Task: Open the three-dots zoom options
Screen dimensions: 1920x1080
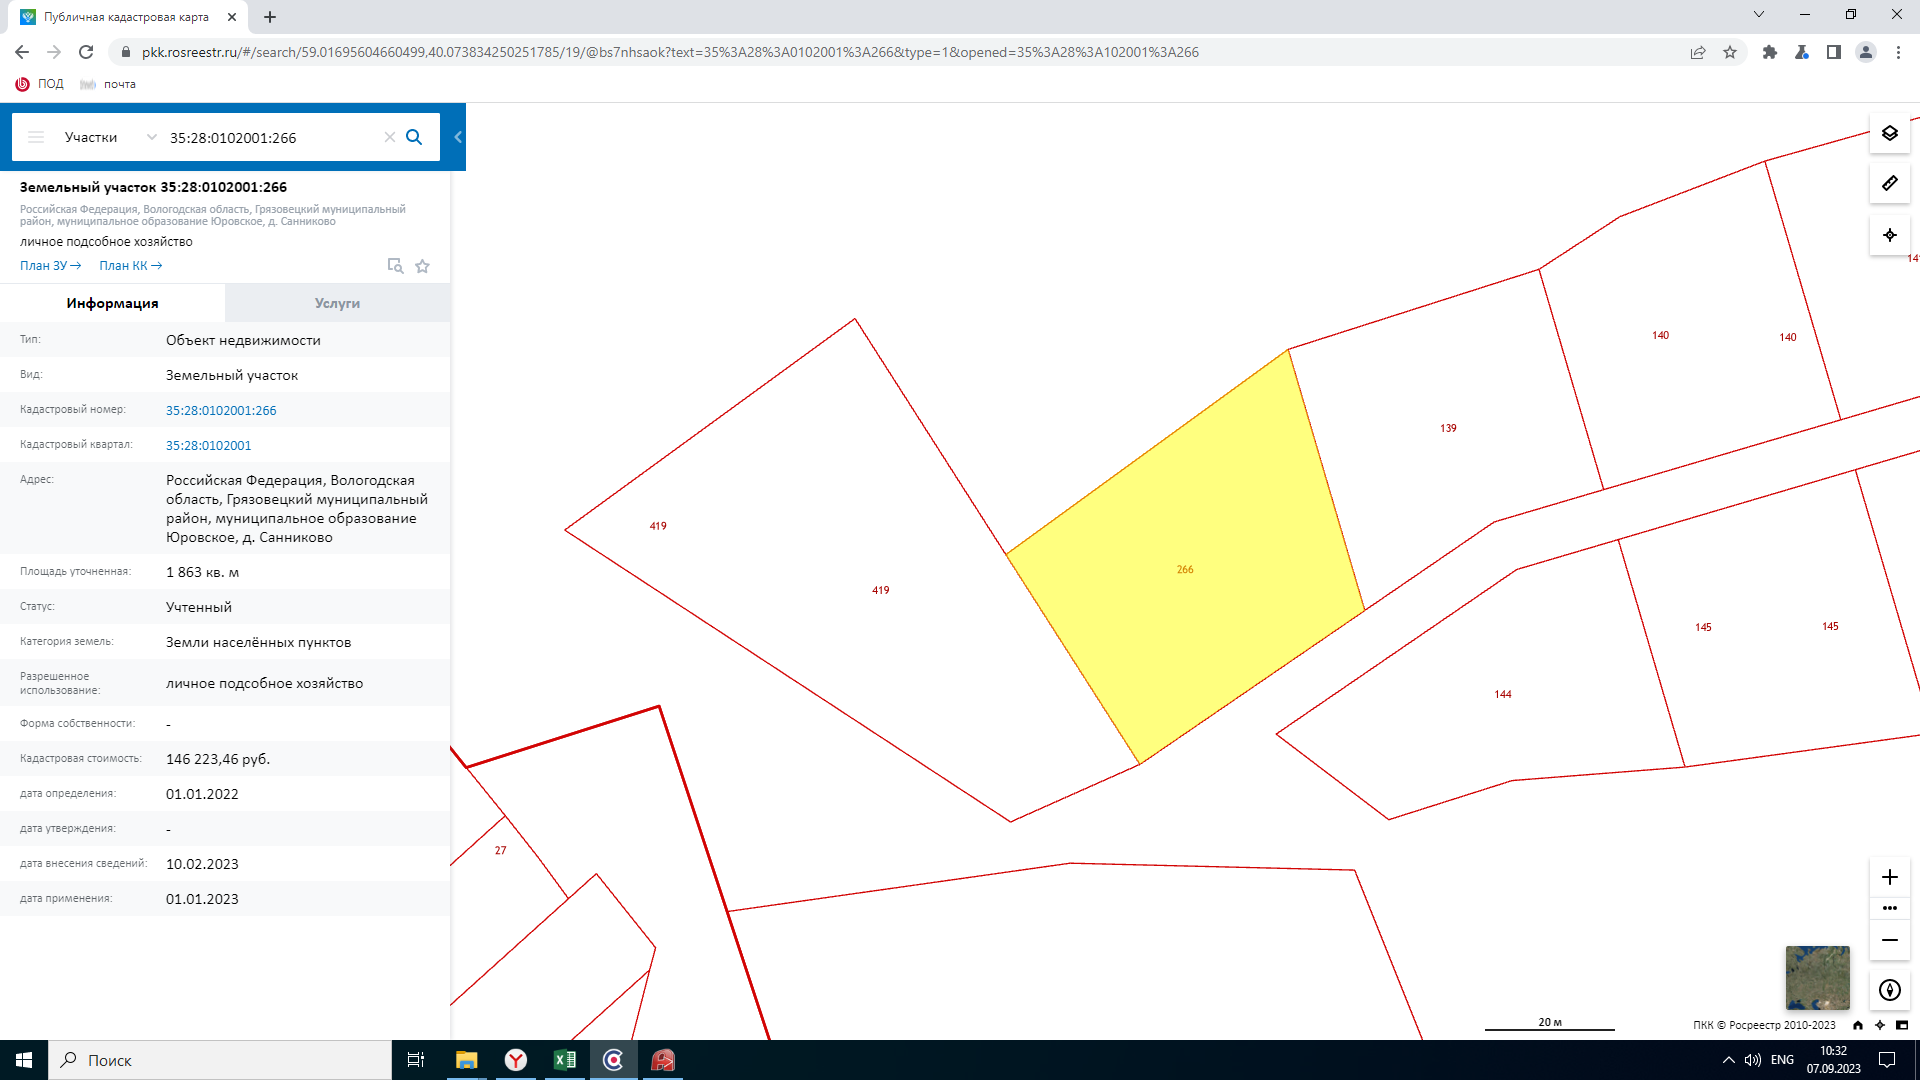Action: click(x=1889, y=908)
